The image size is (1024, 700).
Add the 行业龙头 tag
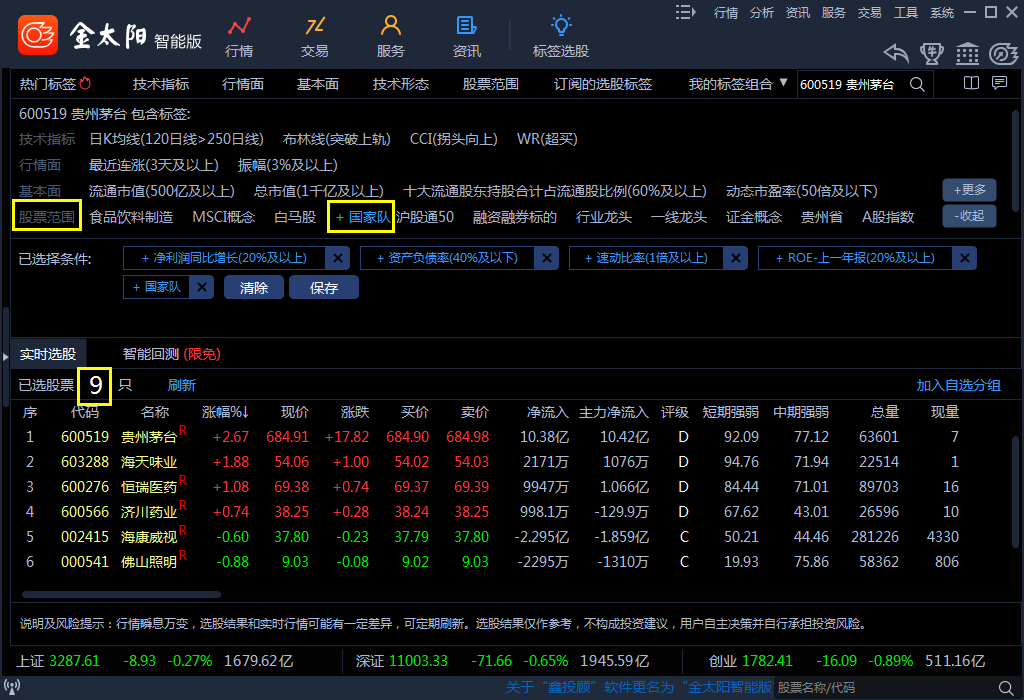[x=603, y=217]
